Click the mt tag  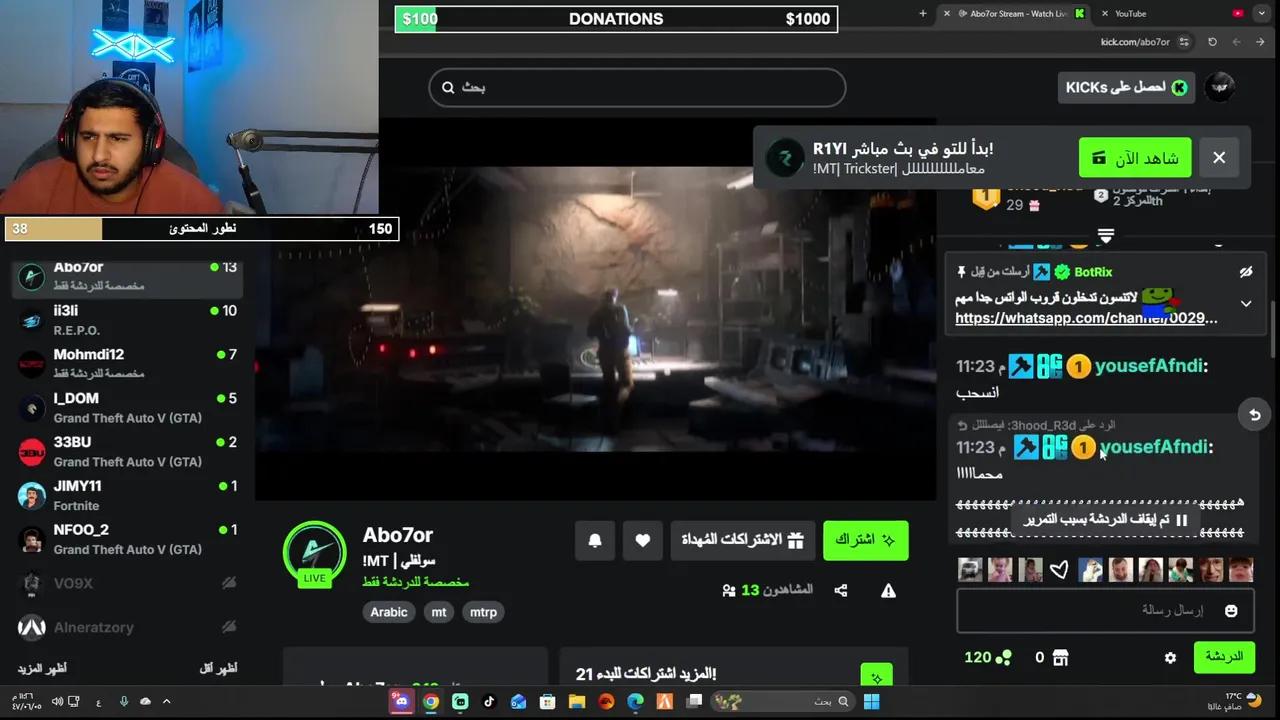pyautogui.click(x=439, y=612)
